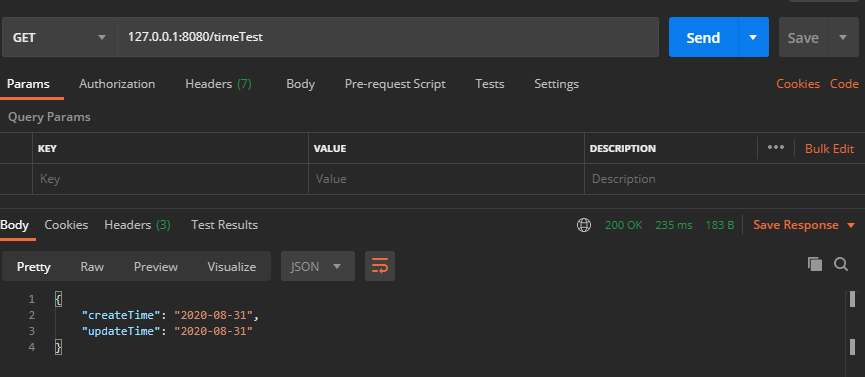This screenshot has width=865, height=377.
Task: Open the Pre-request Script tab
Action: [395, 84]
